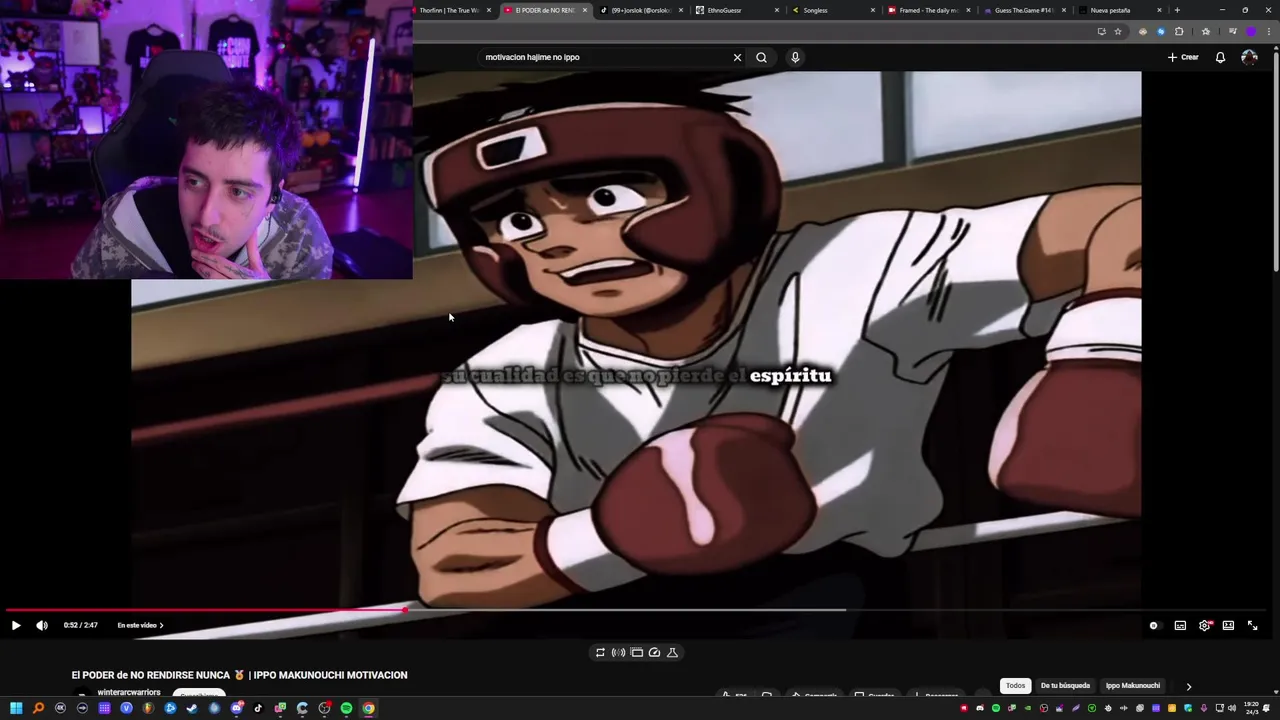Open the Chrome cast/install screen icon
Screen dimensions: 1280x720
1101,31
